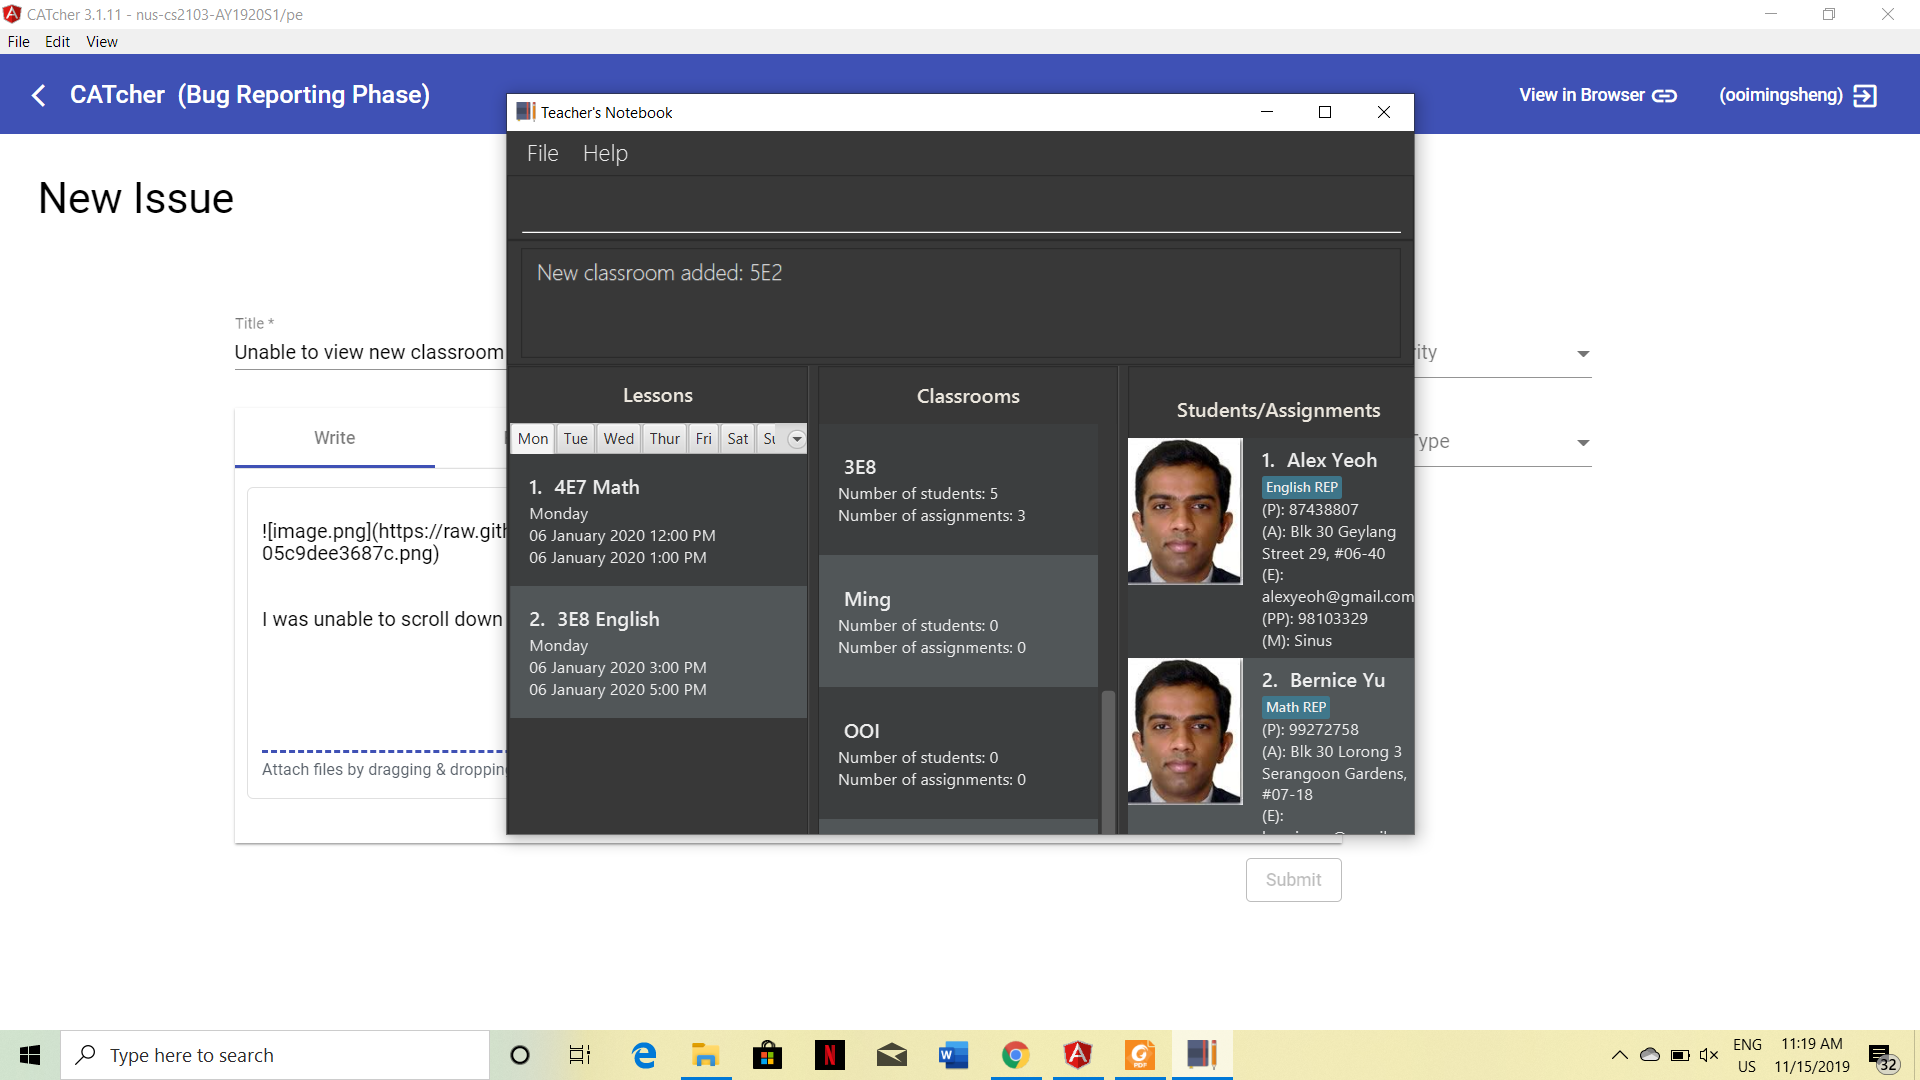Click the View in Browser link icon

(x=1664, y=95)
